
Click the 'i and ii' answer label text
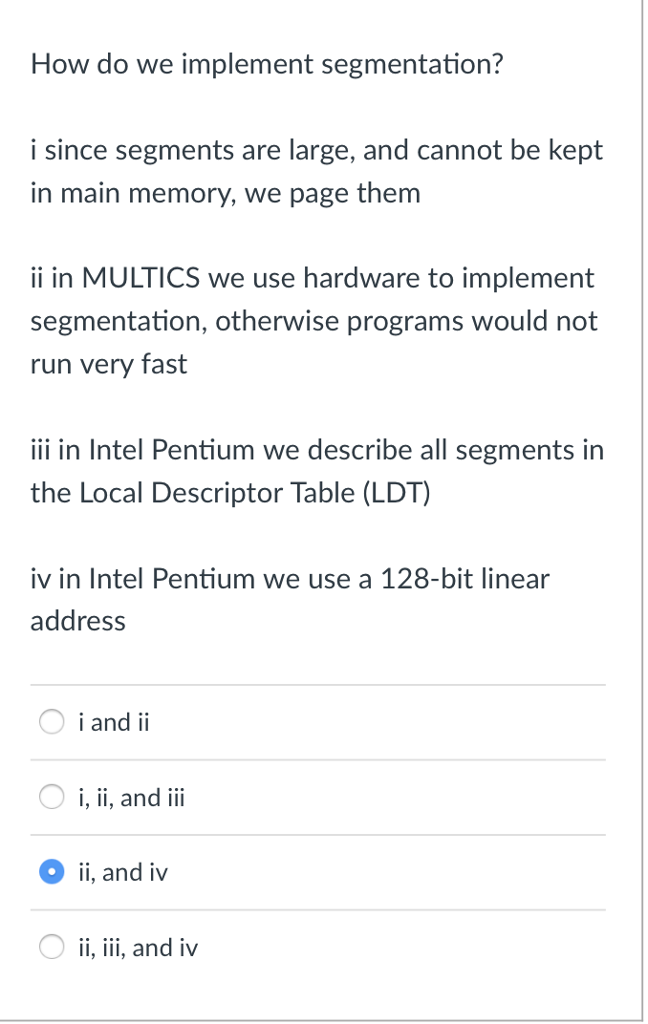pyautogui.click(x=113, y=721)
